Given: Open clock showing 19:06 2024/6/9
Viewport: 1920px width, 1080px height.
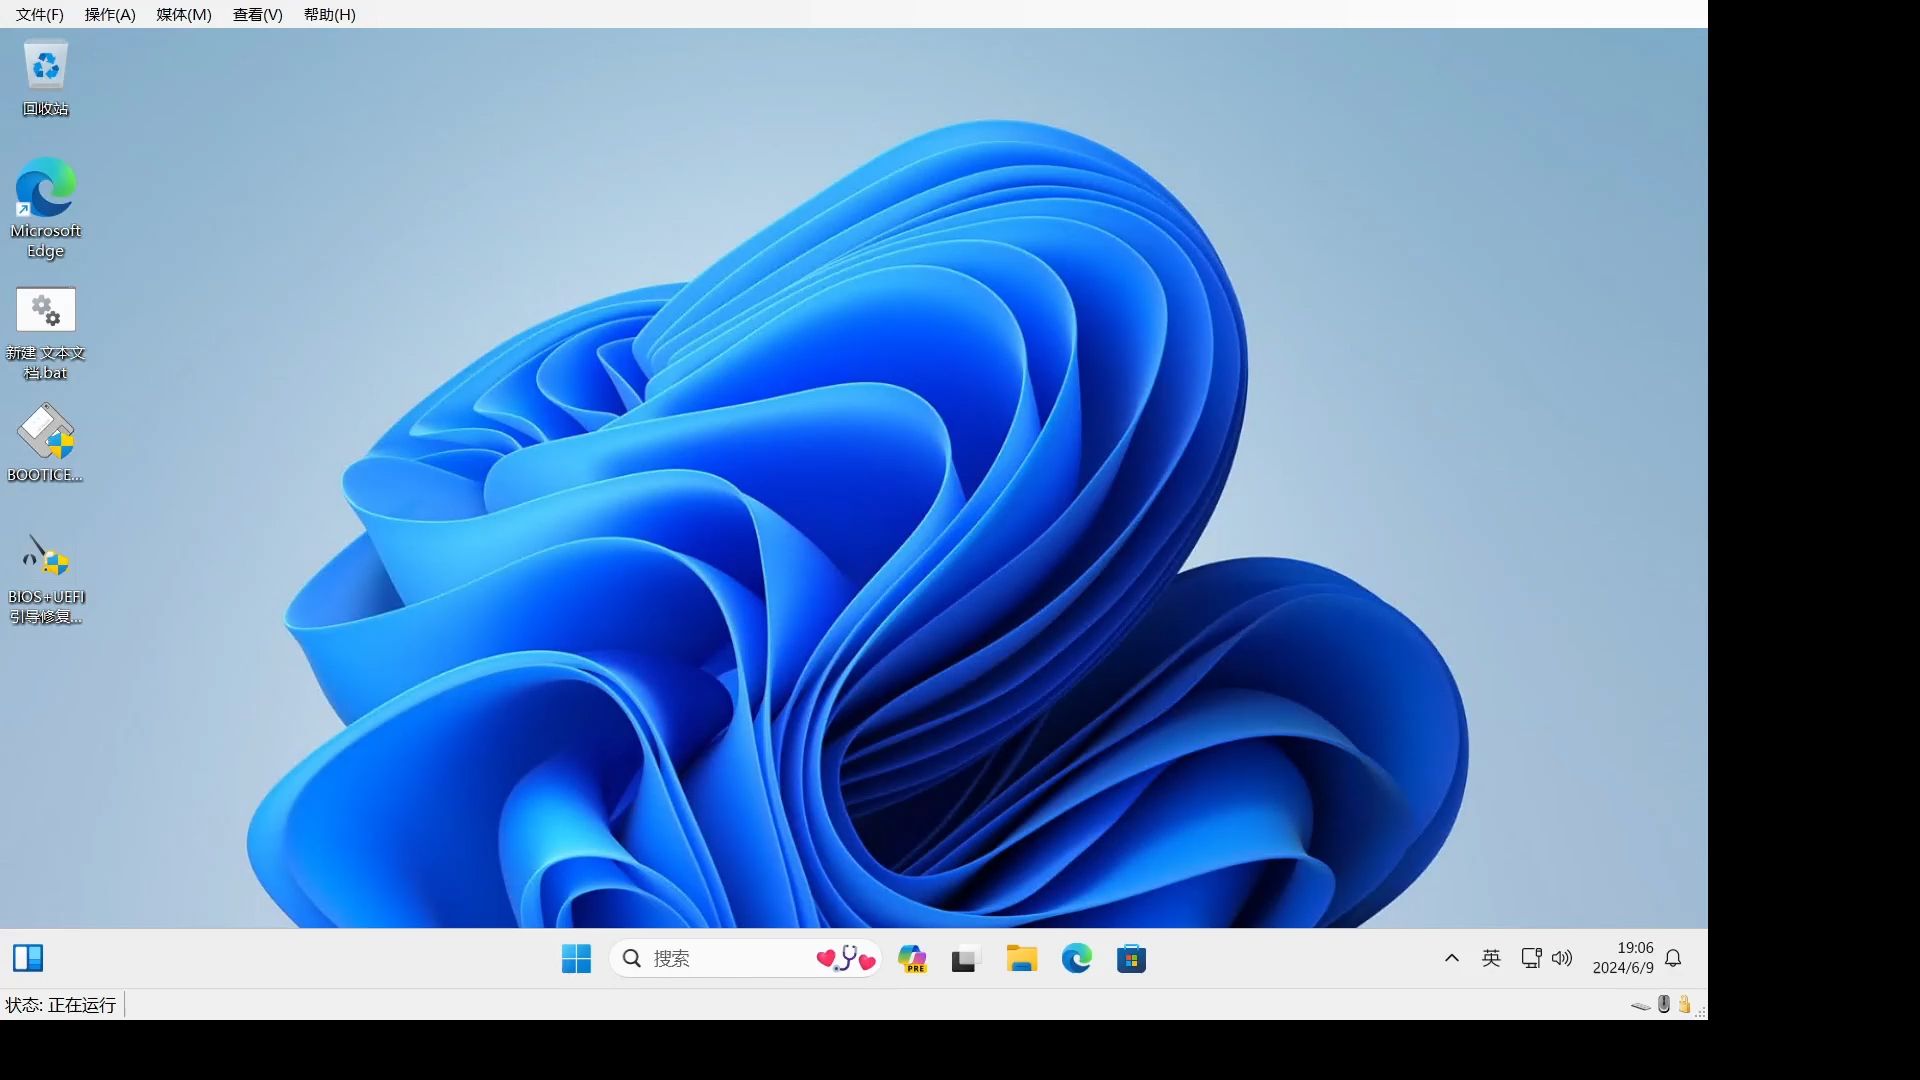Looking at the screenshot, I should tap(1623, 958).
